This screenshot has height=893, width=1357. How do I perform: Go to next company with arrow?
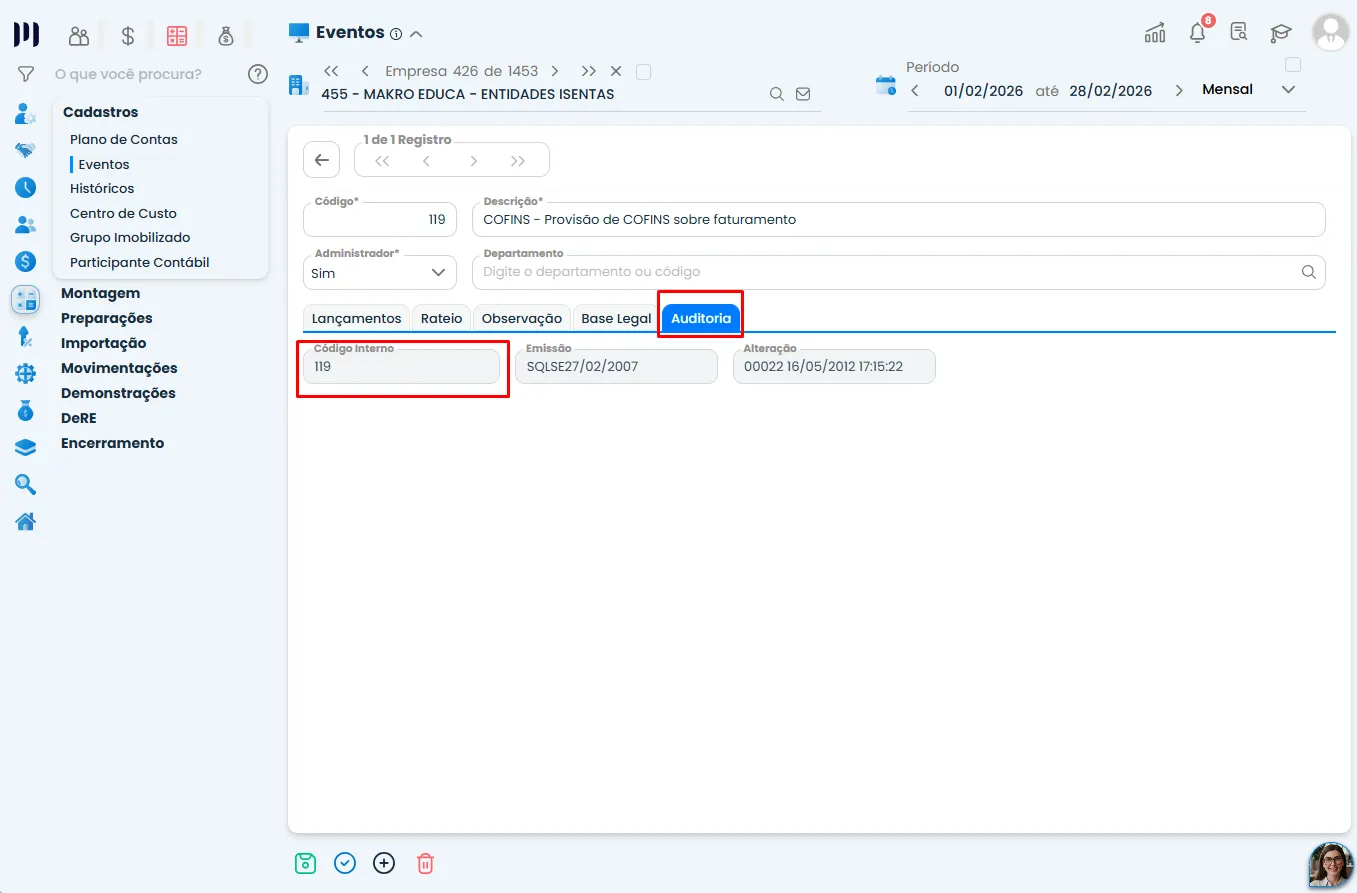[x=555, y=72]
